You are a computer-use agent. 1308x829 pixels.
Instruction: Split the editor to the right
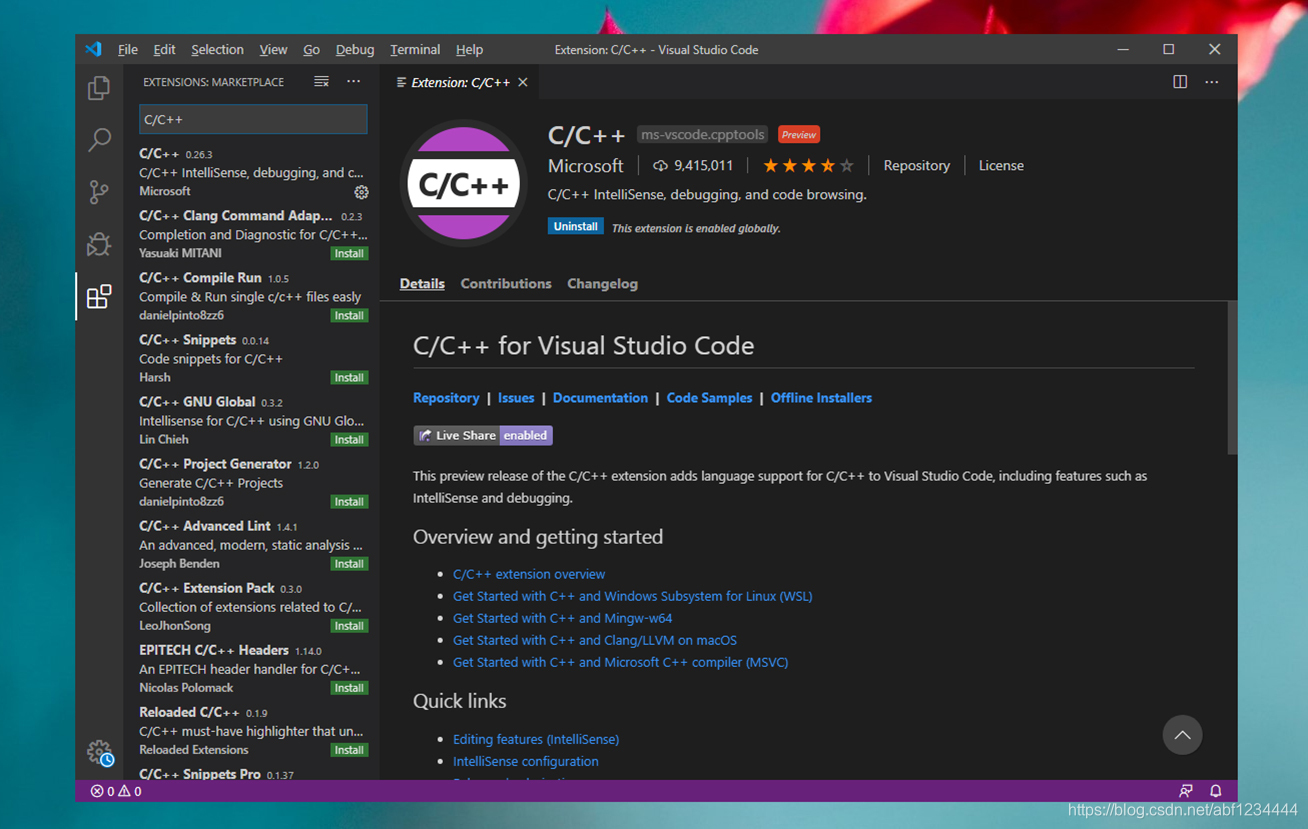point(1180,82)
